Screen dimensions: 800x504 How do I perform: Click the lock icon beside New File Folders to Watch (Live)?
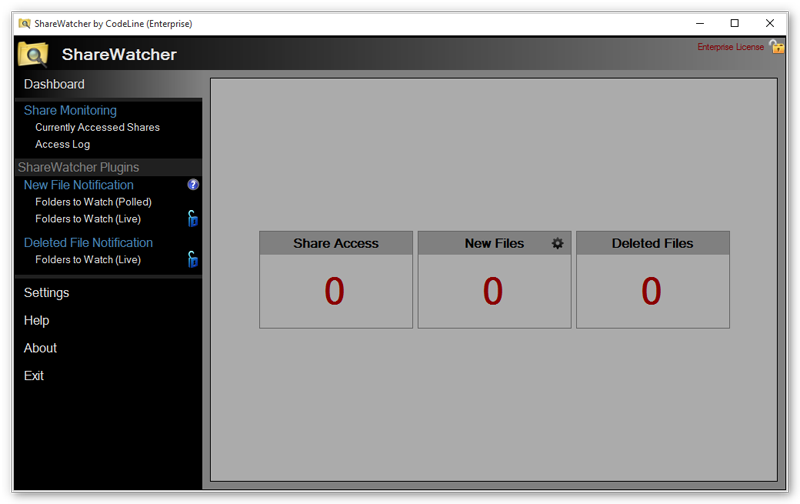click(192, 218)
